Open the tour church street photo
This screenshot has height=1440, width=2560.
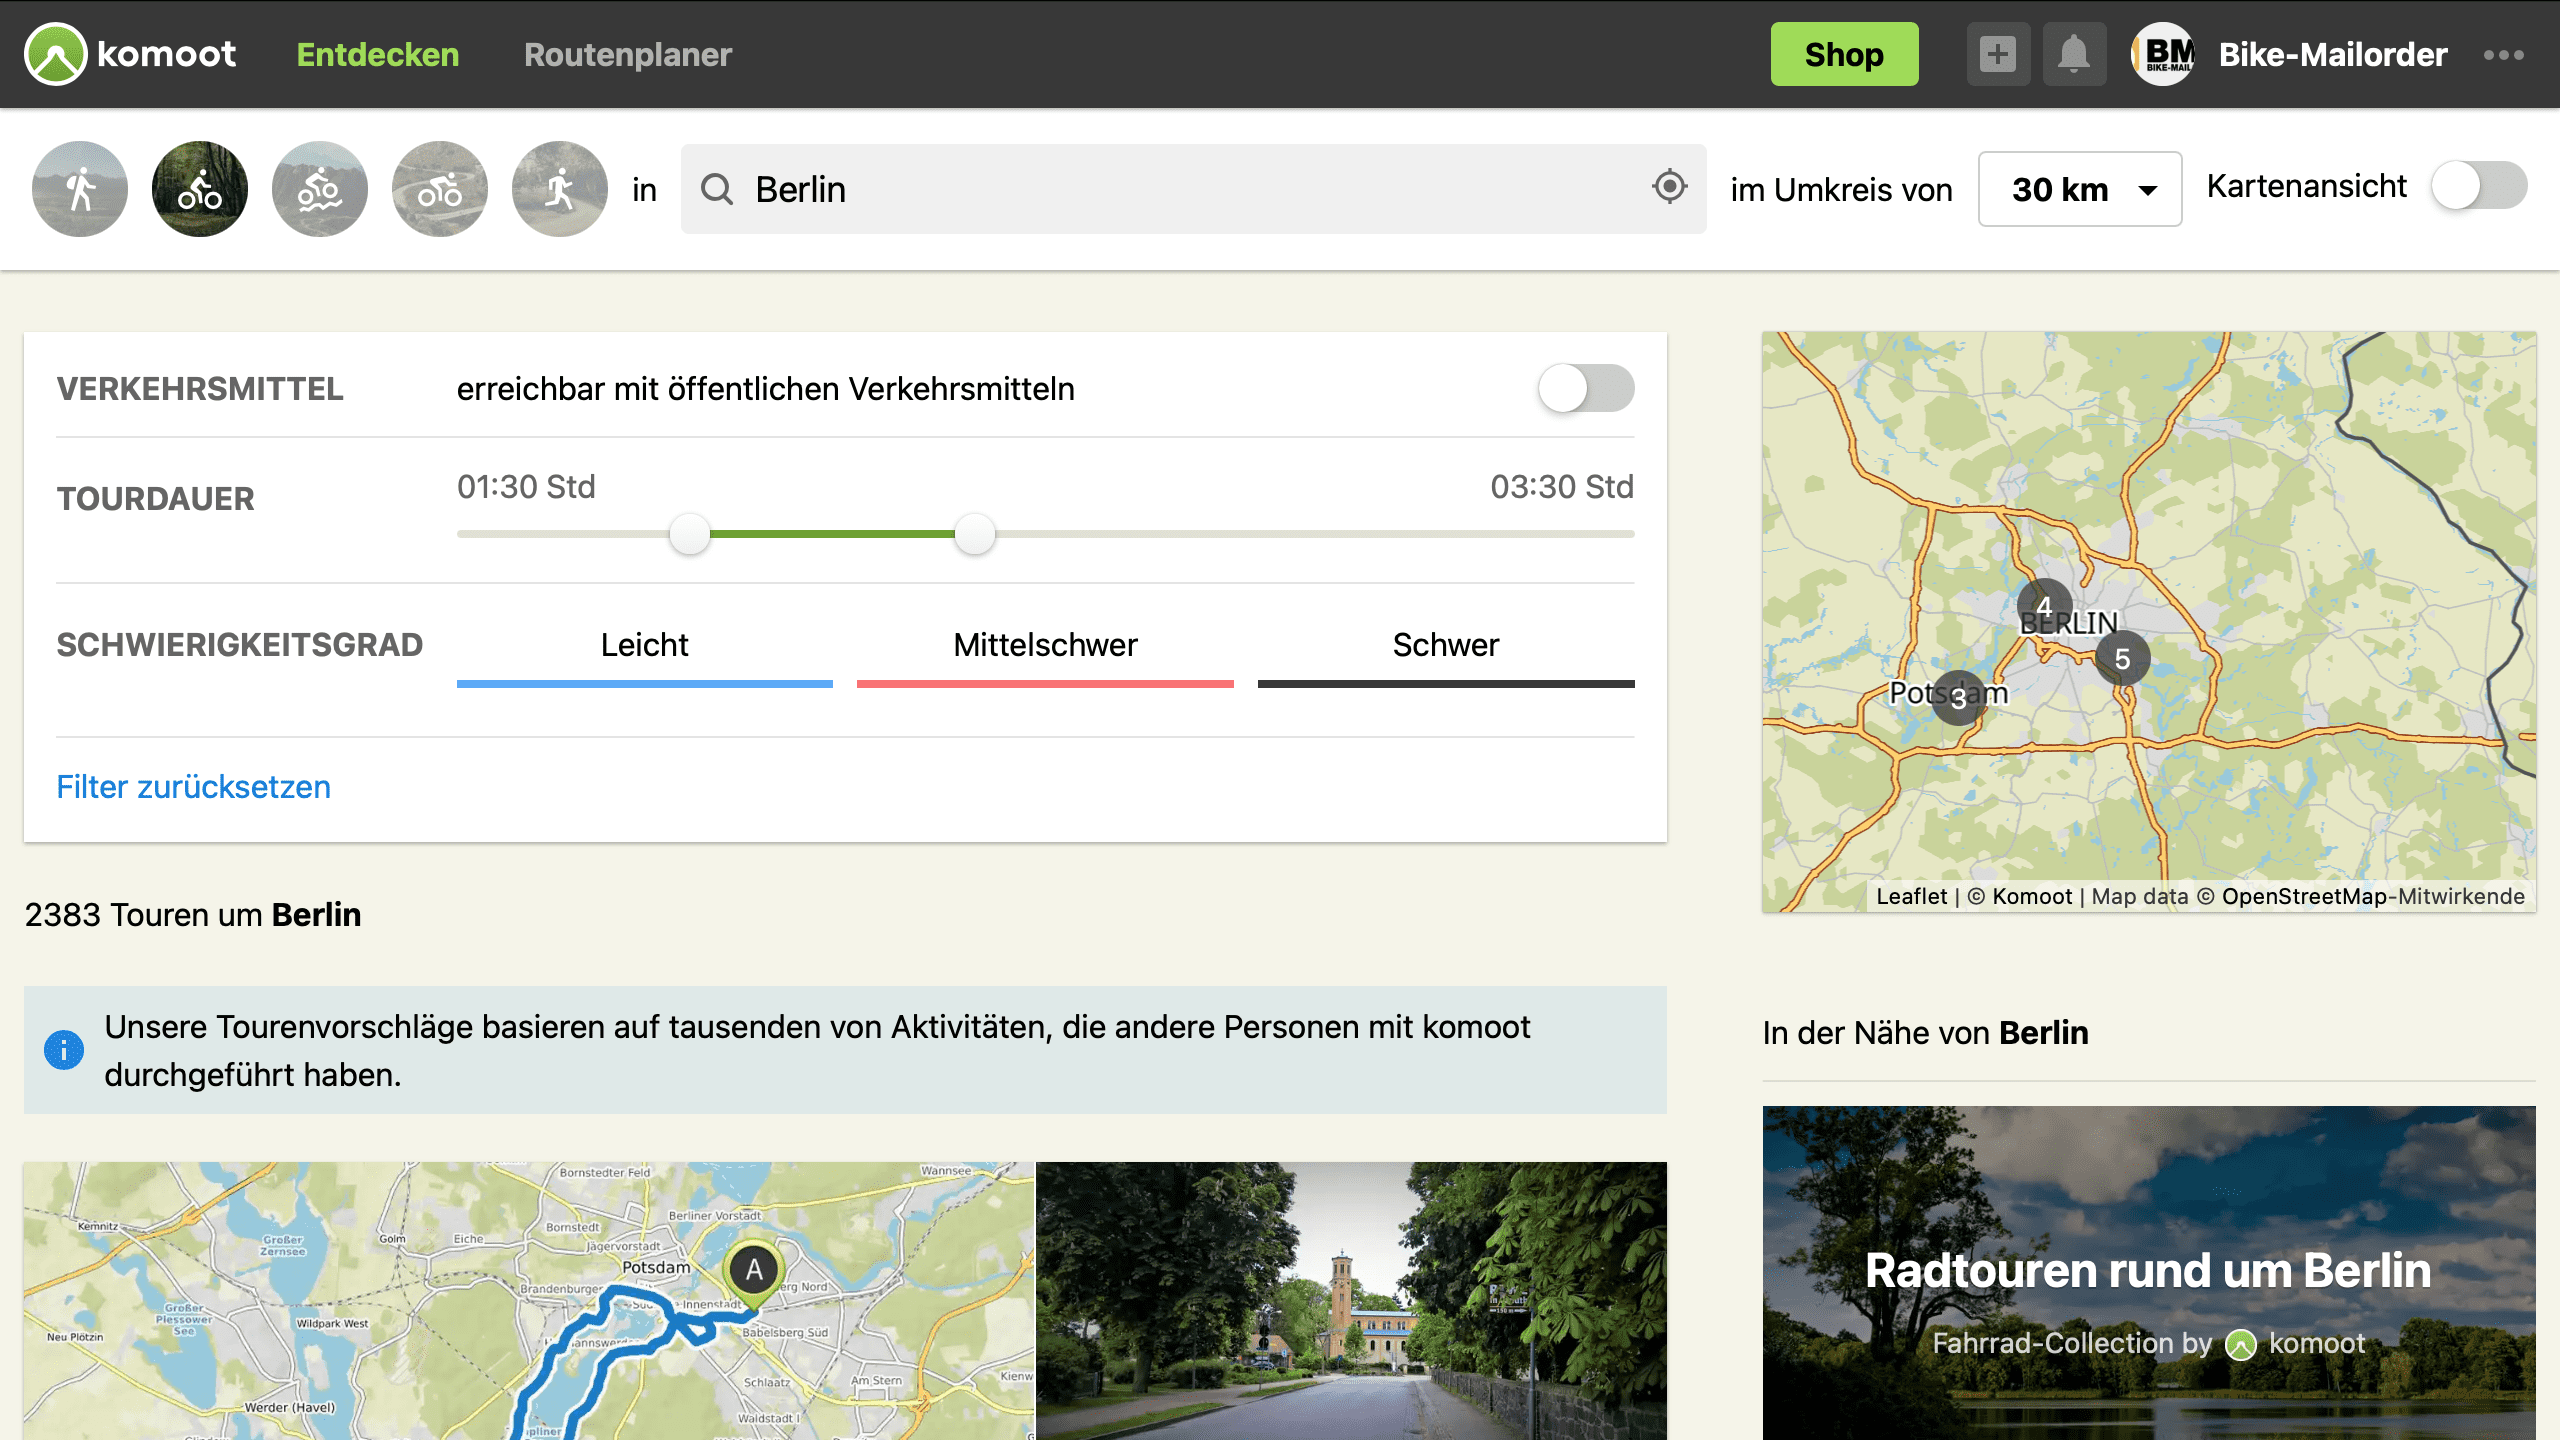(1351, 1301)
